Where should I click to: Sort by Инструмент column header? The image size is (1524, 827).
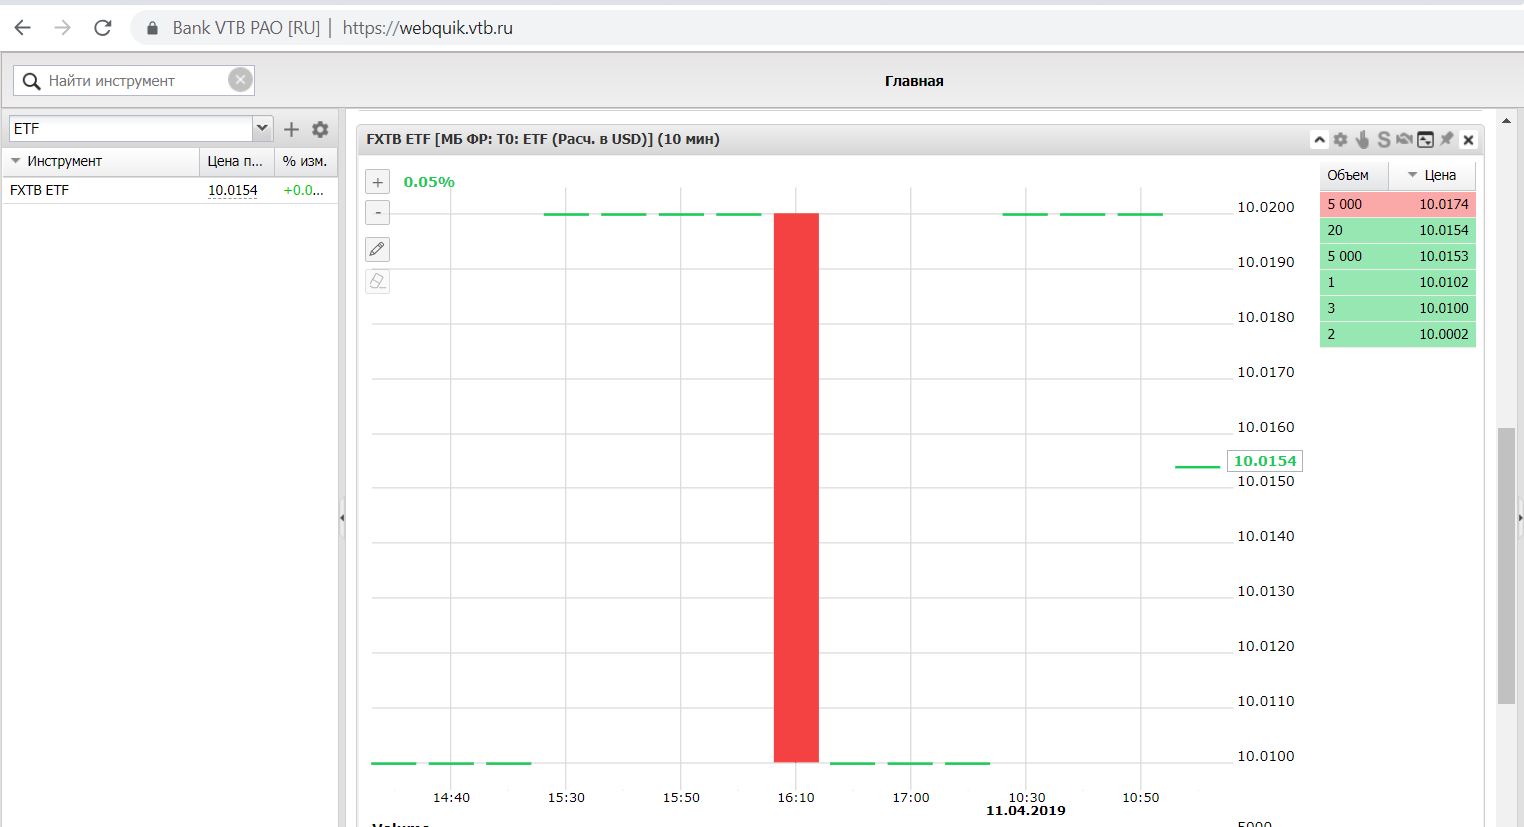[101, 161]
